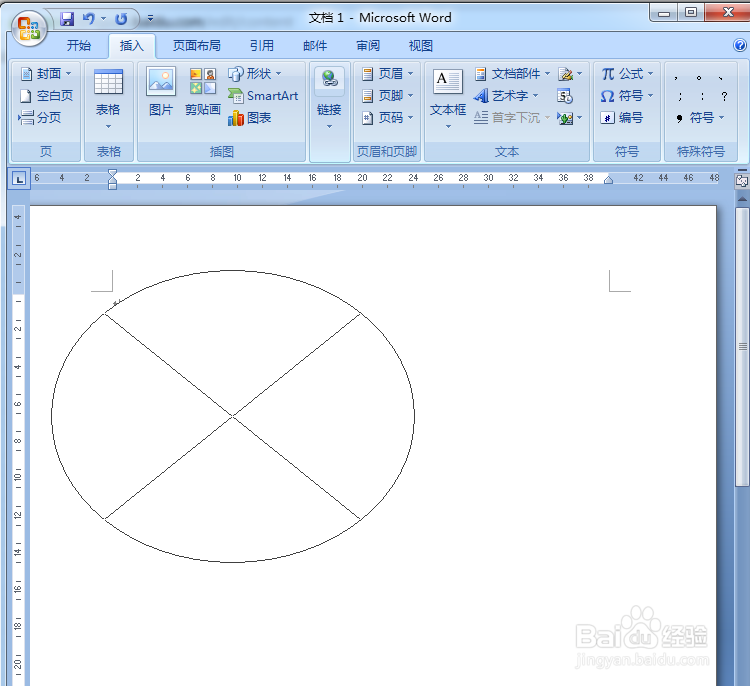Insert a 分页 page break
The height and width of the screenshot is (686, 750).
(40, 117)
